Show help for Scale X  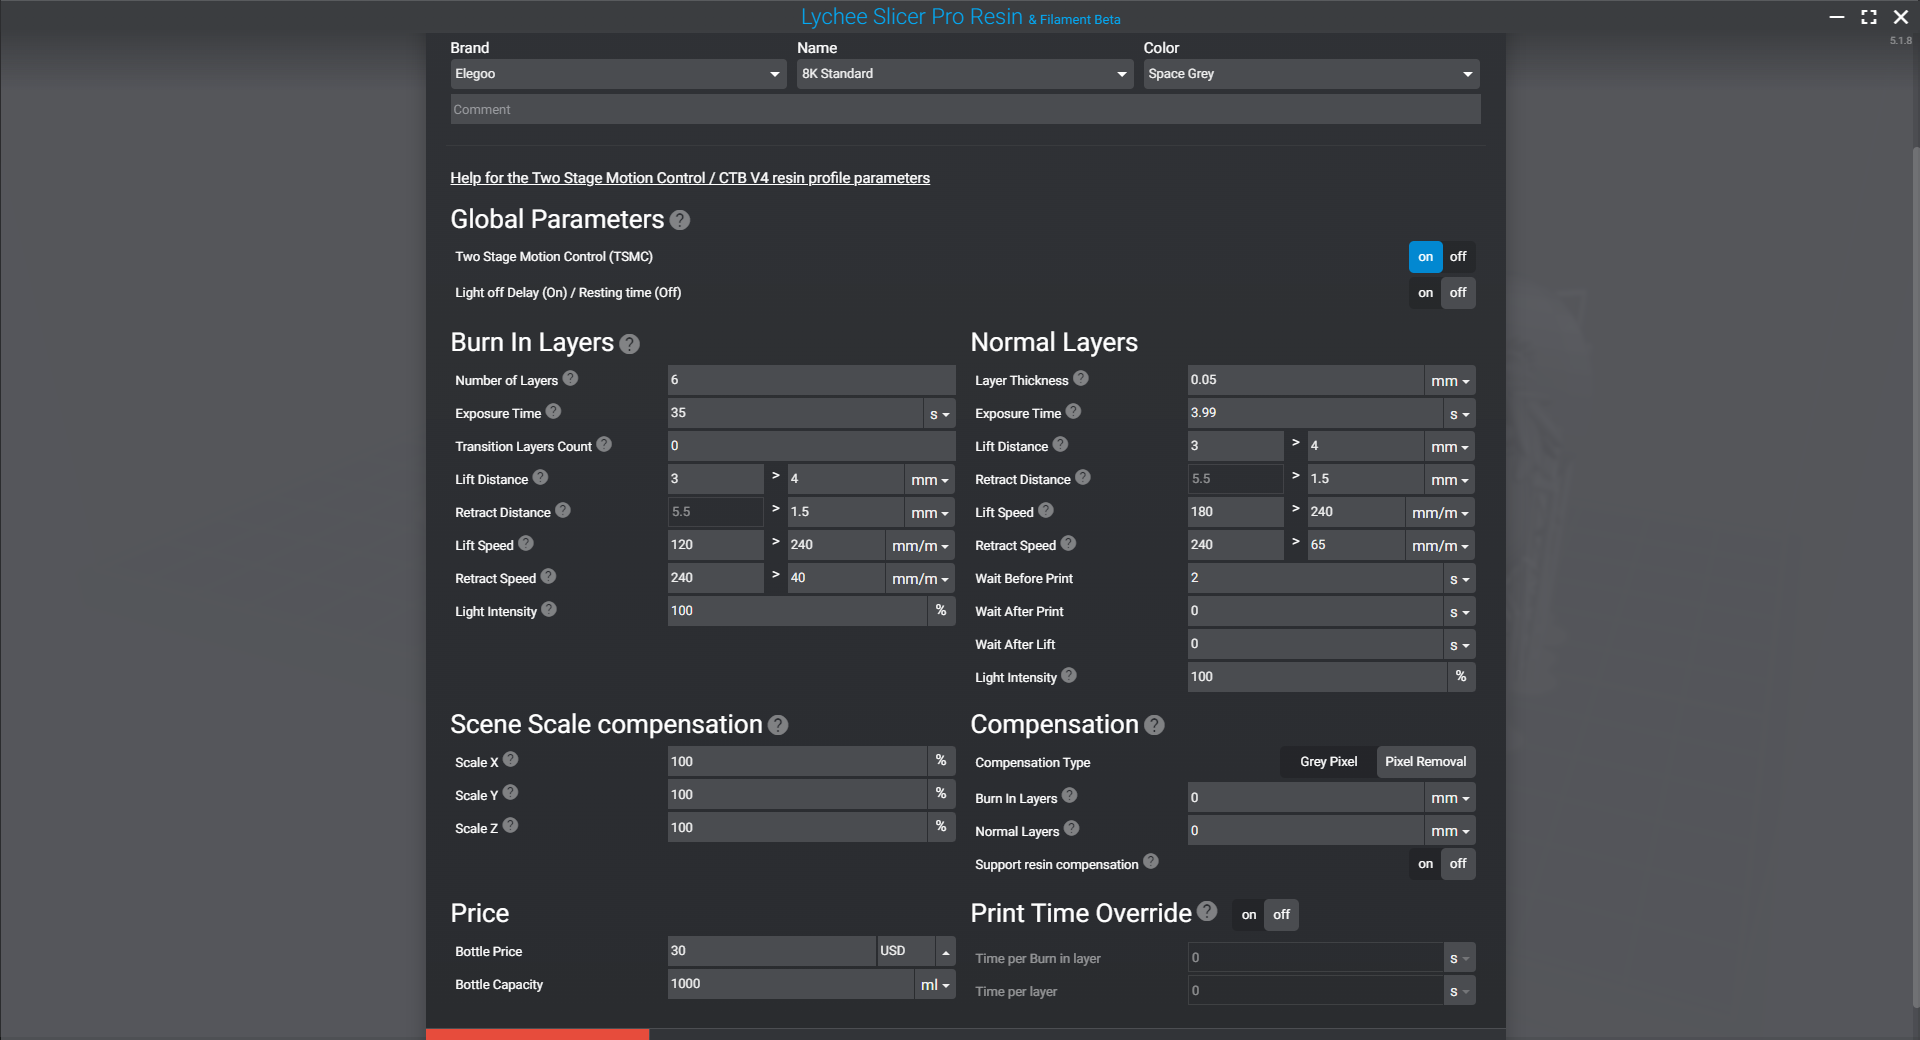point(510,759)
